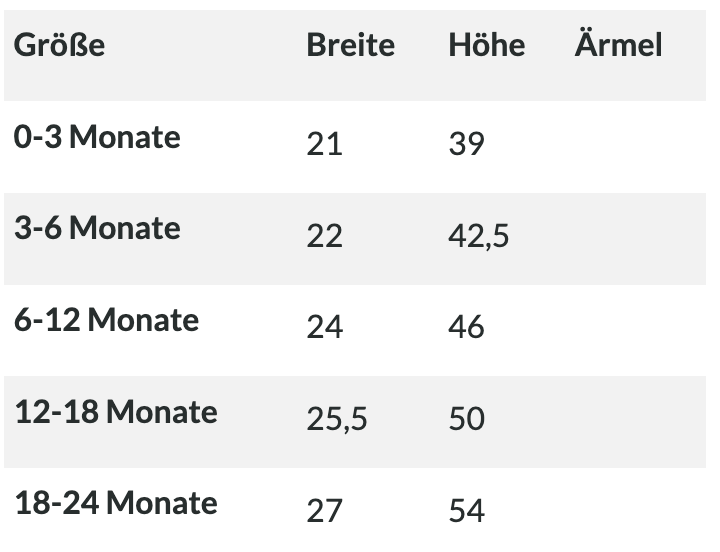This screenshot has width=720, height=552.
Task: Click Breite value 21
Action: click(x=324, y=144)
